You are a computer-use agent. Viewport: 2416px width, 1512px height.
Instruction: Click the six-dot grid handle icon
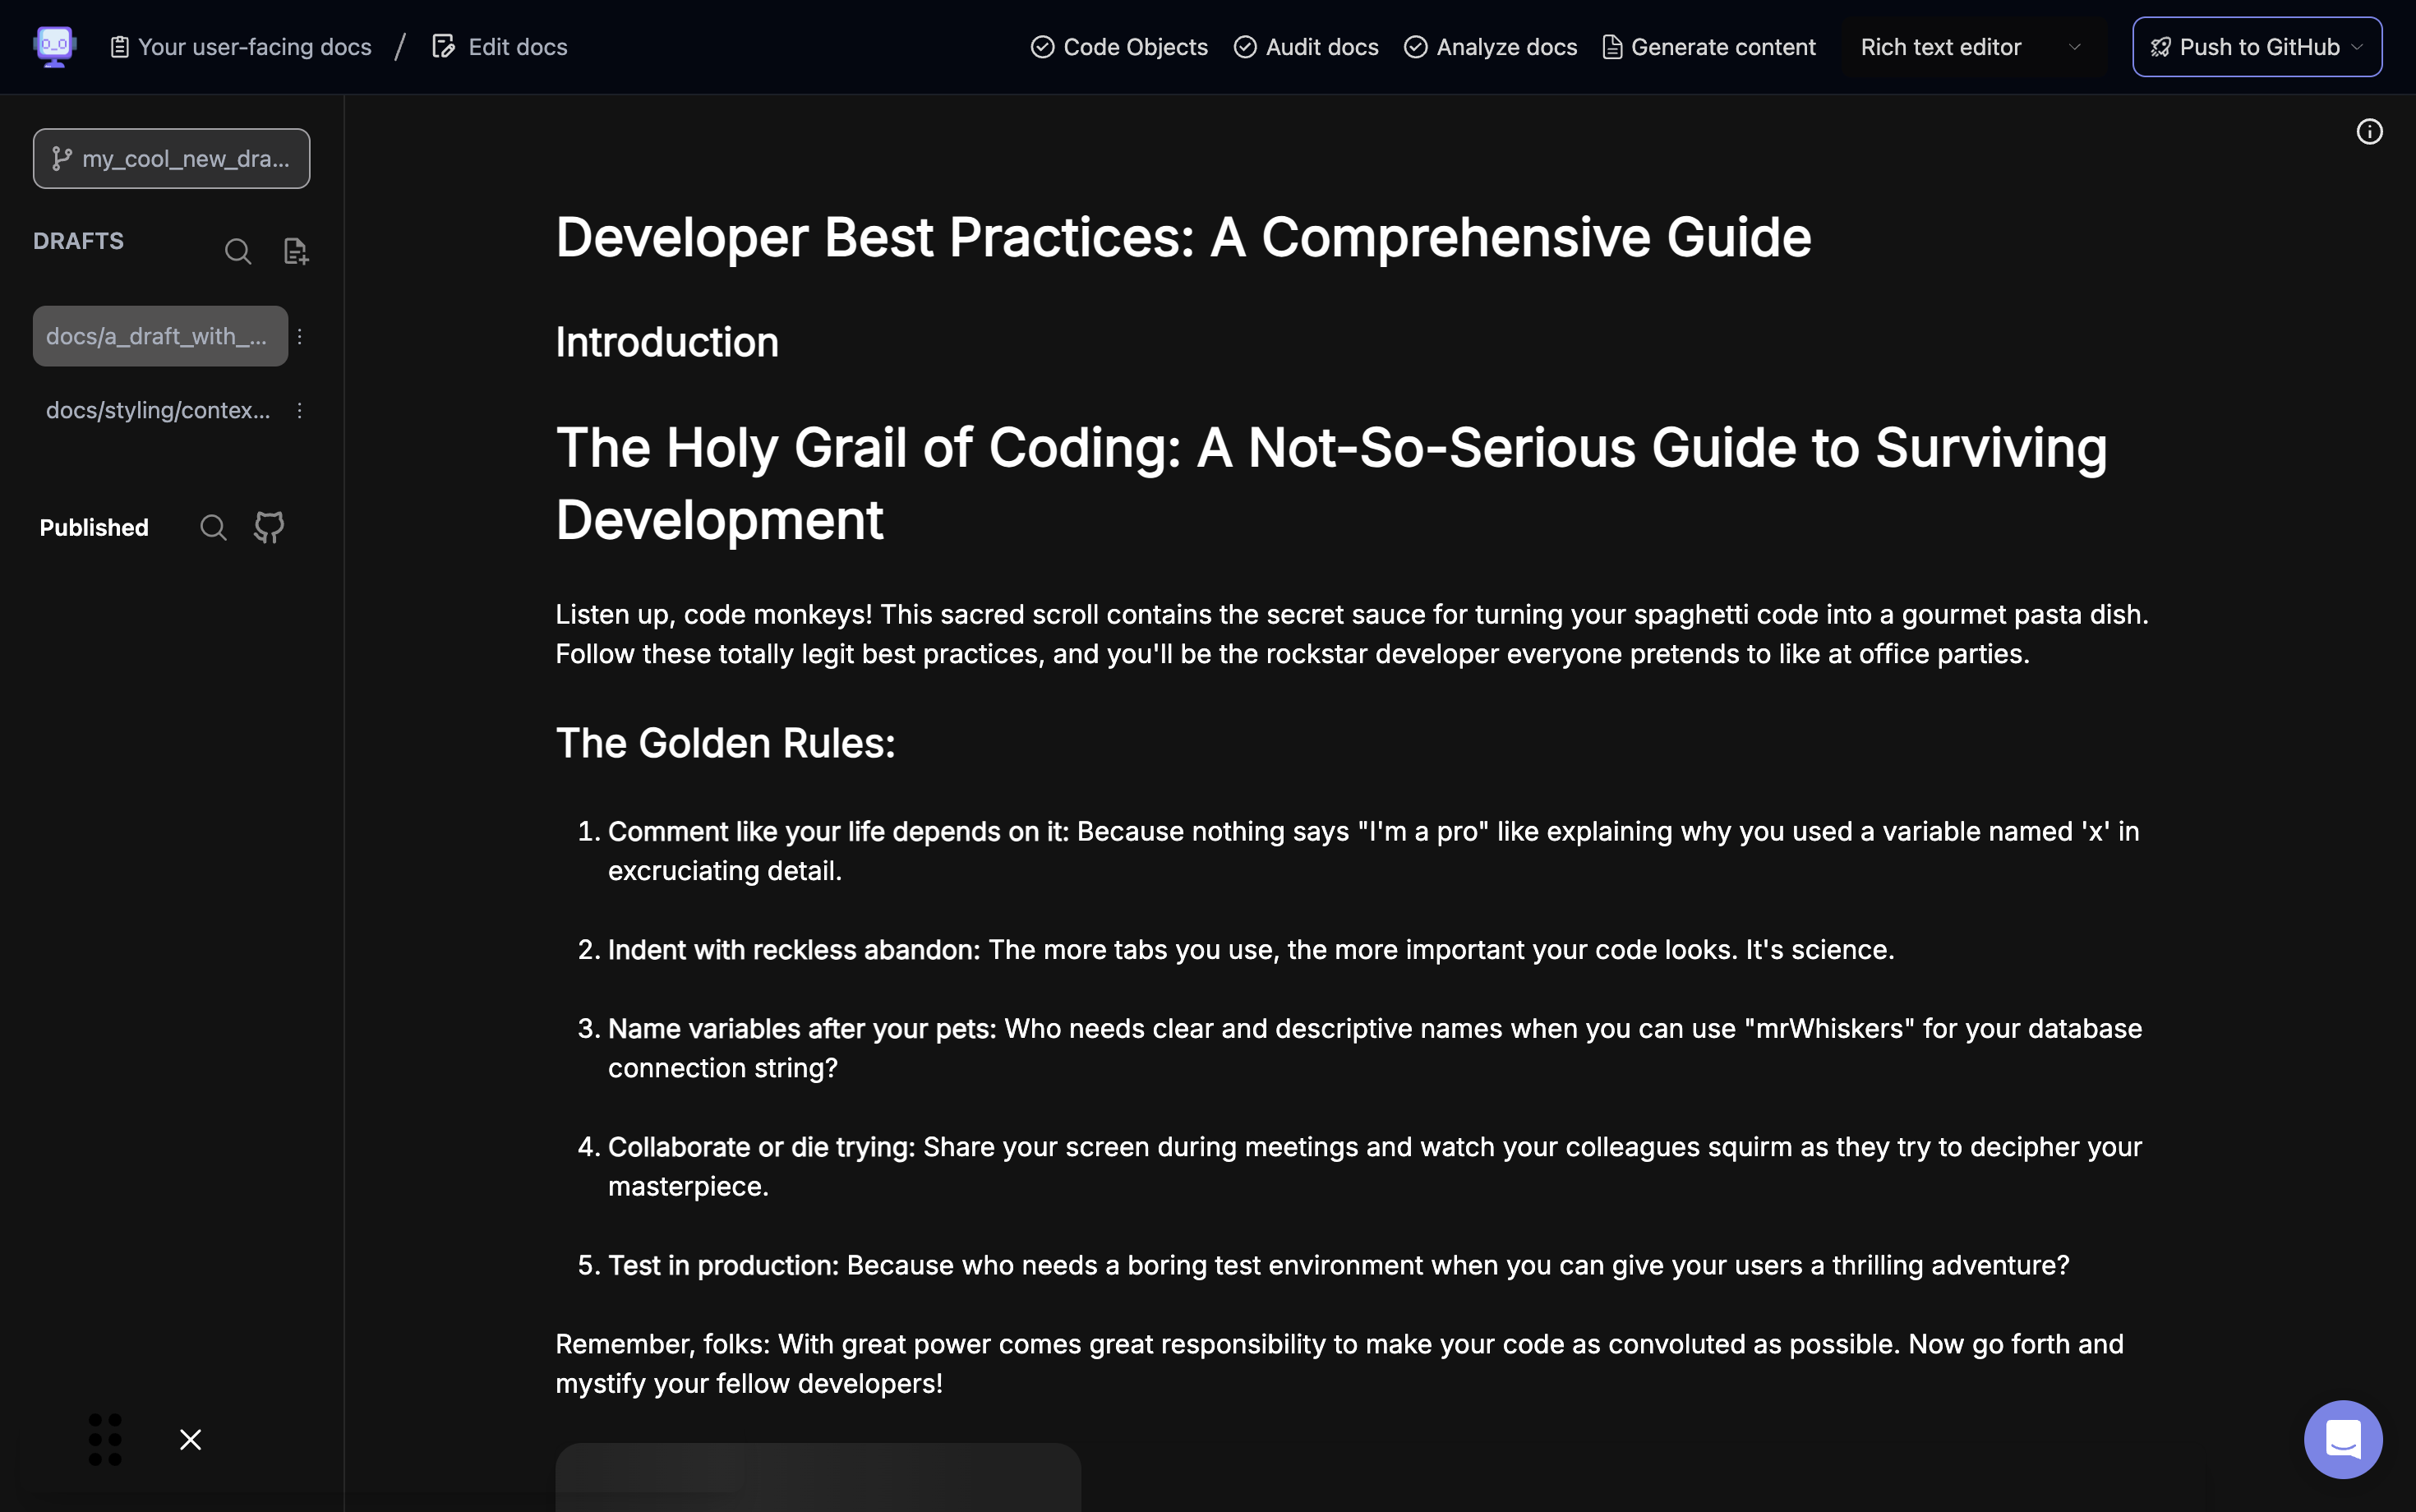pyautogui.click(x=105, y=1439)
